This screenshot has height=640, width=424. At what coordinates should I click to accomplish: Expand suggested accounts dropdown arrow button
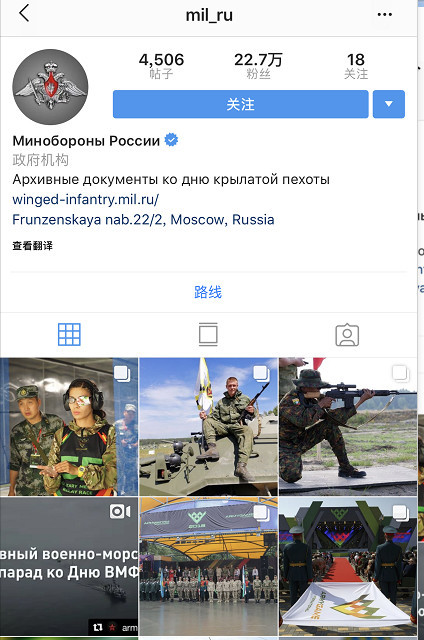[x=388, y=104]
